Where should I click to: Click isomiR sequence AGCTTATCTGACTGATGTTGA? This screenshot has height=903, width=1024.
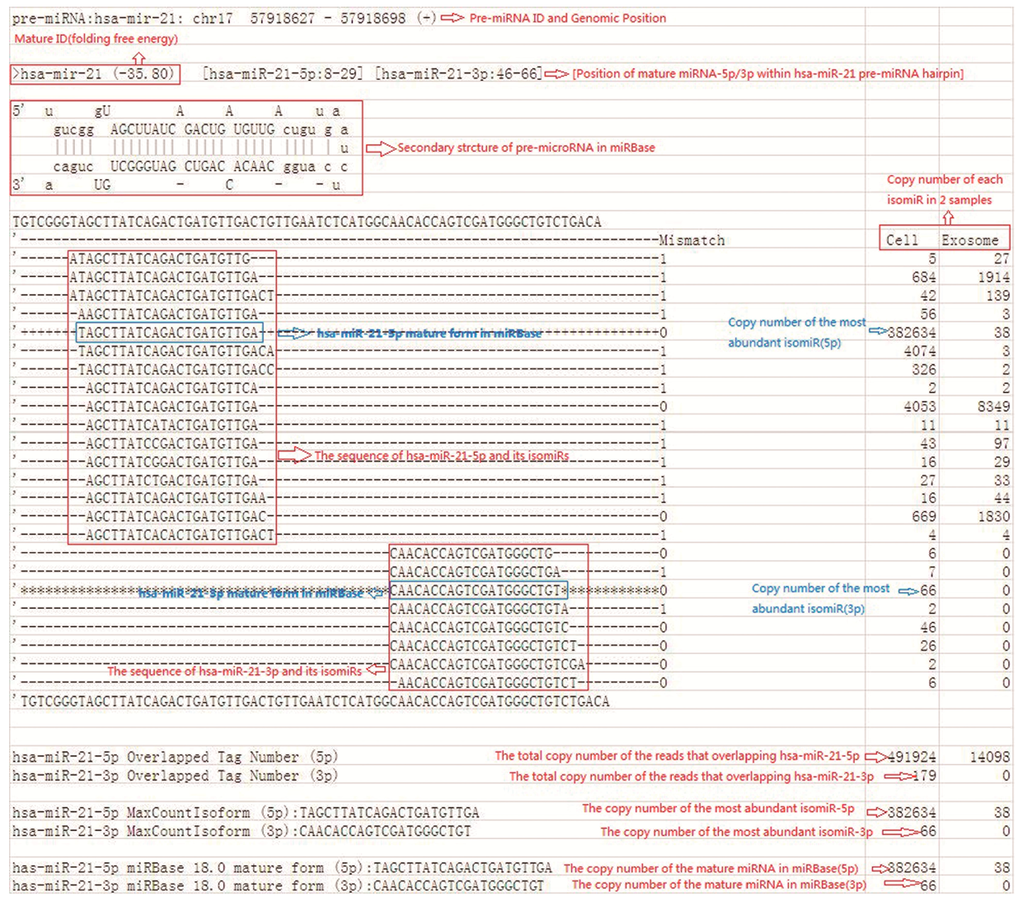pos(172,481)
